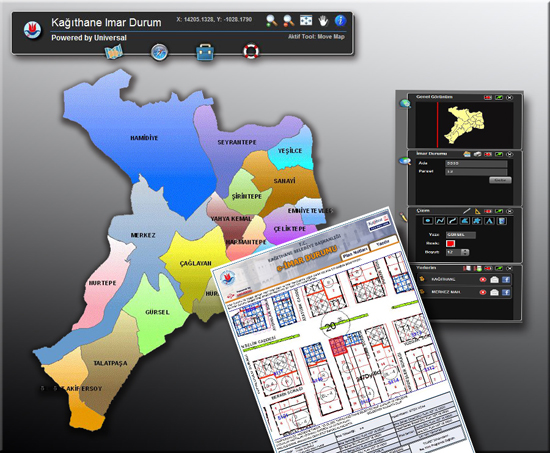Click the first document icon in bottom panel header

[x=467, y=268]
